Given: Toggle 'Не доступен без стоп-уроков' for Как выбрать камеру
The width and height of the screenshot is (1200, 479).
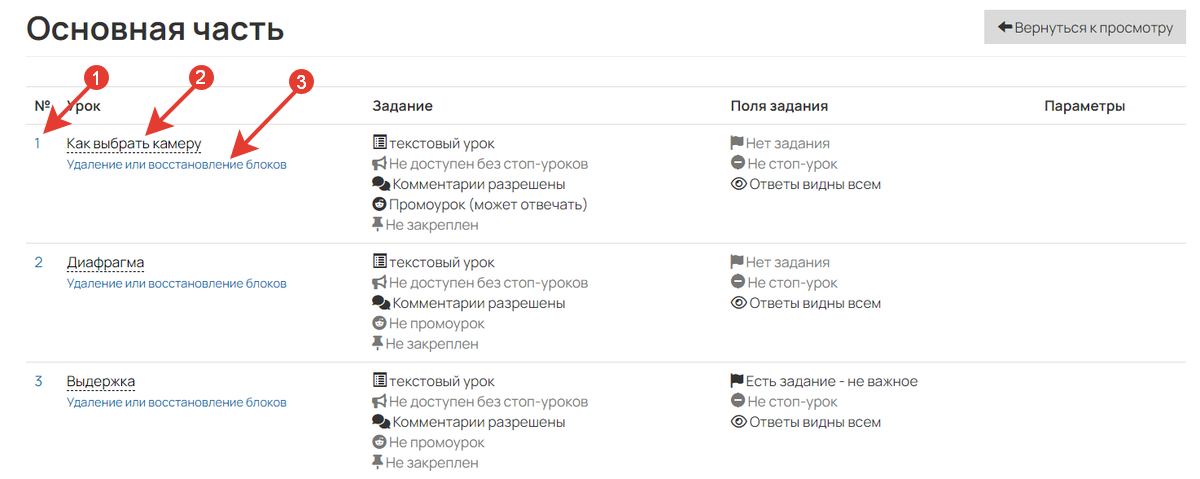Looking at the screenshot, I should coord(488,164).
